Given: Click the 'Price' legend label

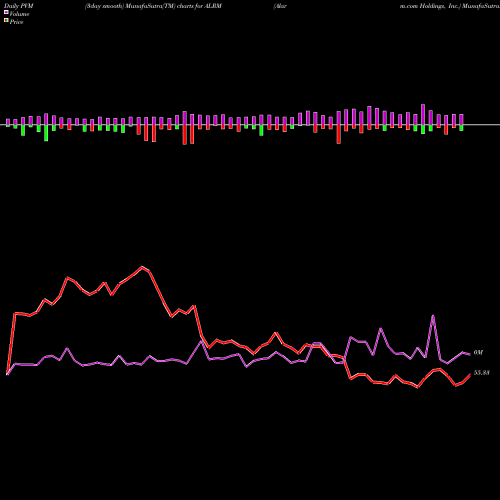Looking at the screenshot, I should [x=16, y=22].
